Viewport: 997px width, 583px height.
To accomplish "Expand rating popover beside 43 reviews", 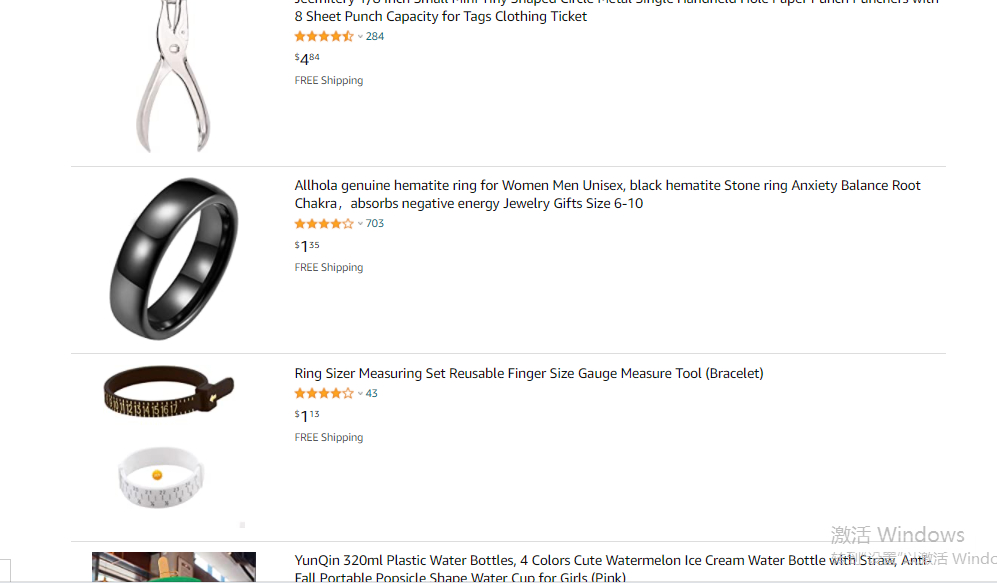I will pos(360,394).
